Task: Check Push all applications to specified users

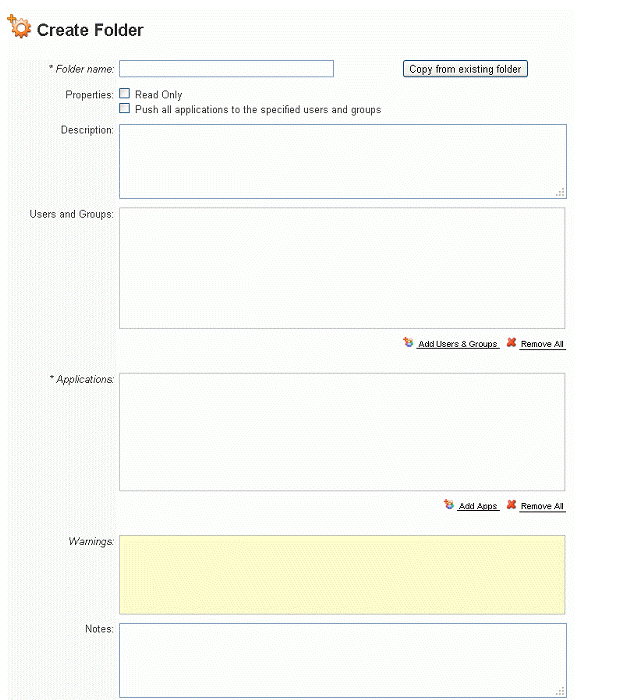Action: click(x=125, y=108)
